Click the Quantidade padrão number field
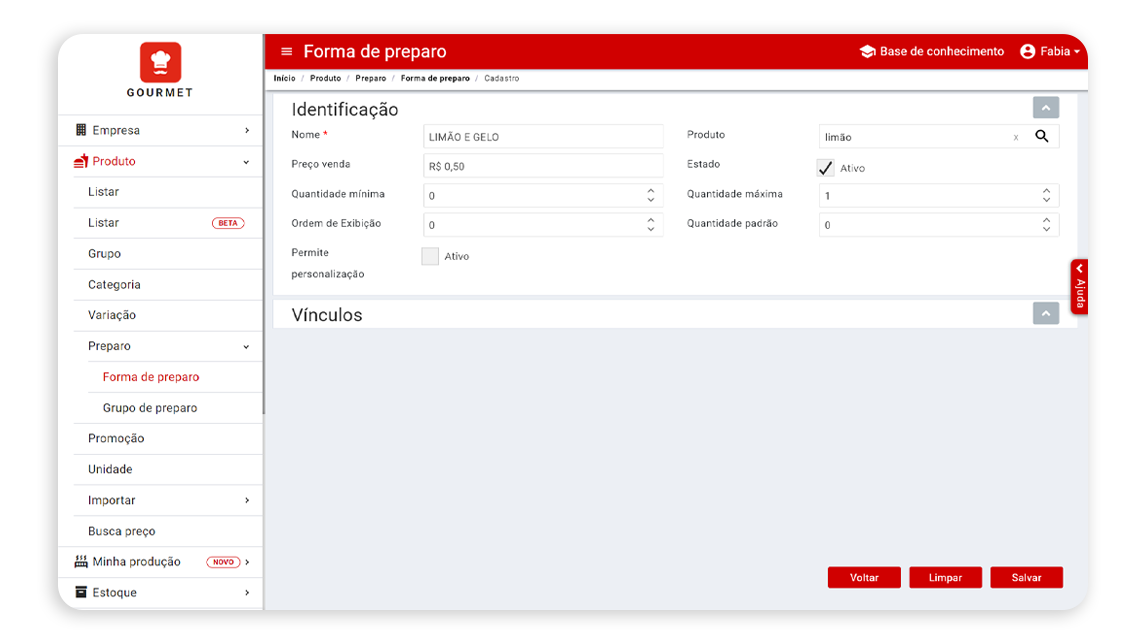Viewport: 1146px width, 644px height. click(x=939, y=224)
